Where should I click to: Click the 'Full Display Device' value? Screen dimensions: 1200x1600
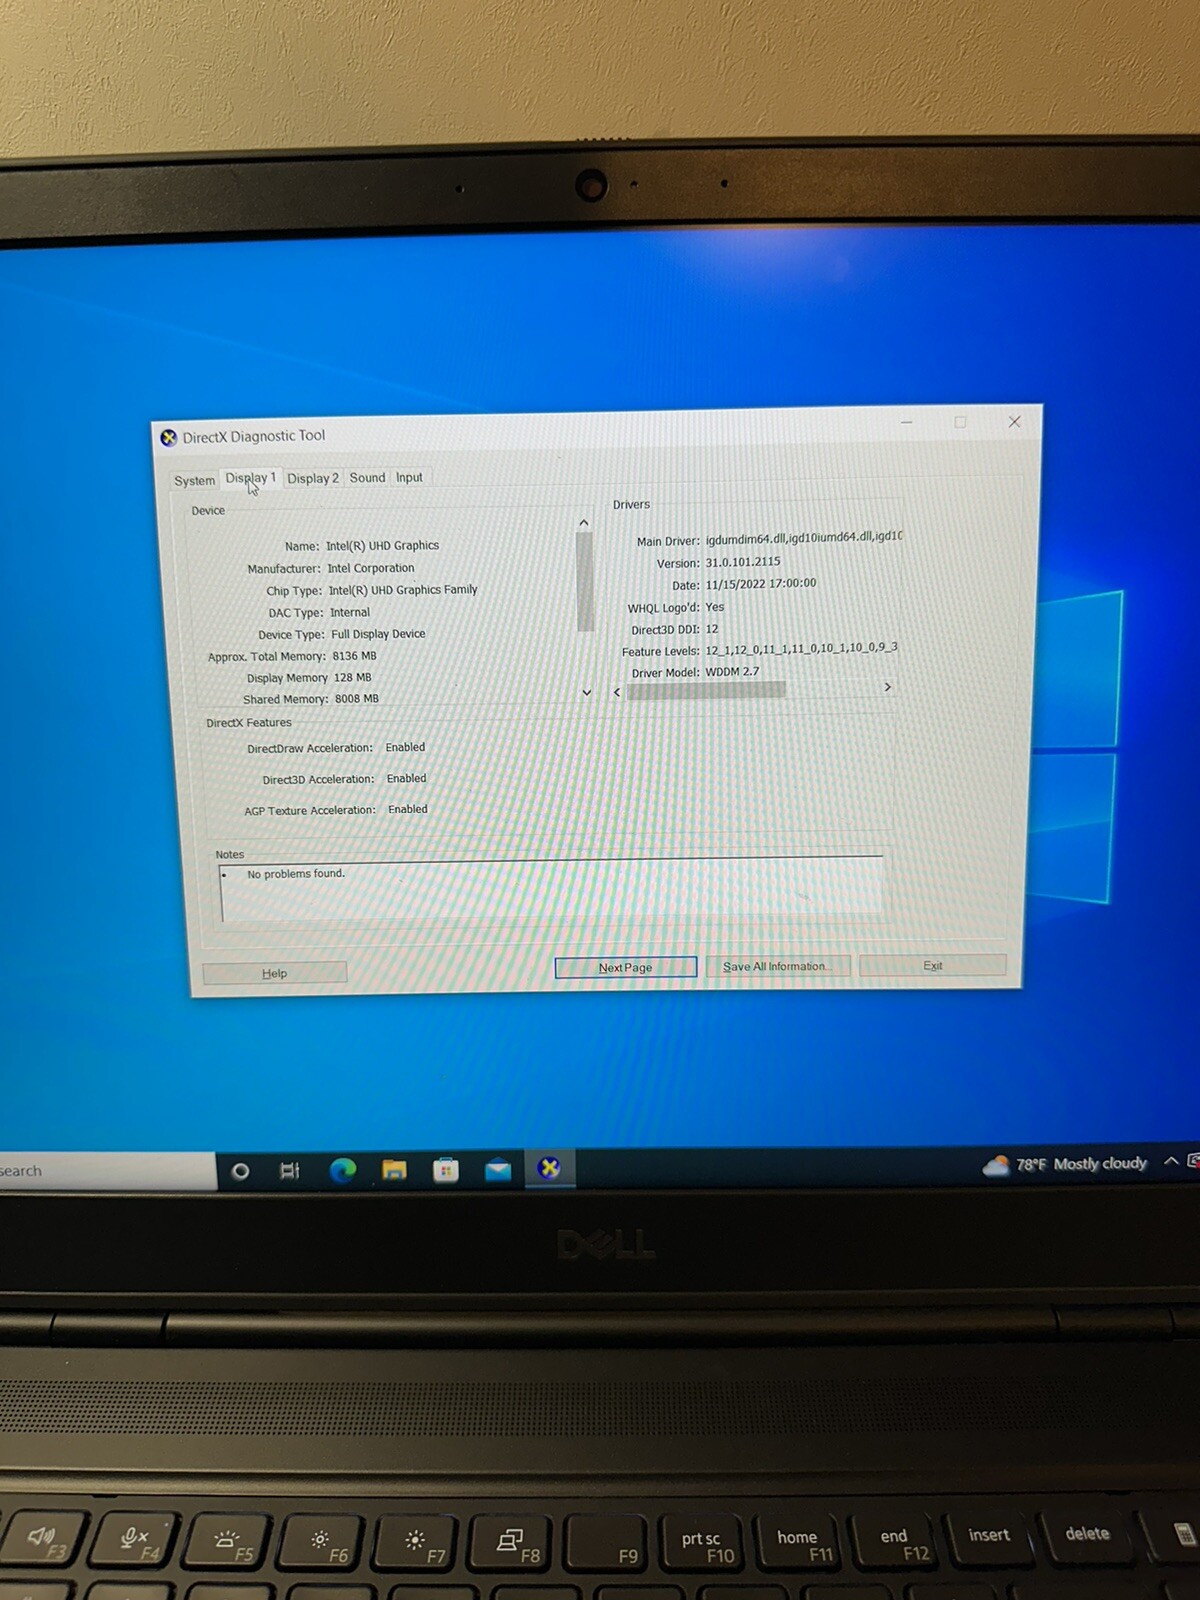tap(378, 634)
